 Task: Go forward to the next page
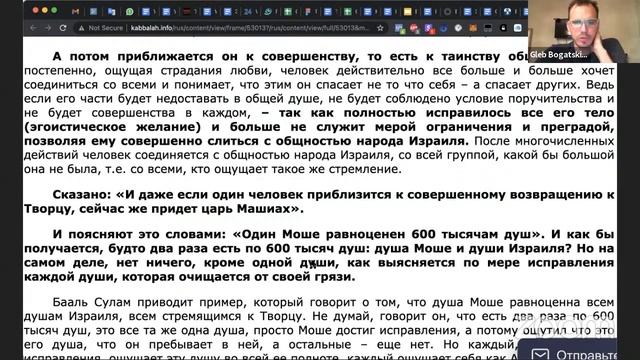pyautogui.click(x=48, y=28)
